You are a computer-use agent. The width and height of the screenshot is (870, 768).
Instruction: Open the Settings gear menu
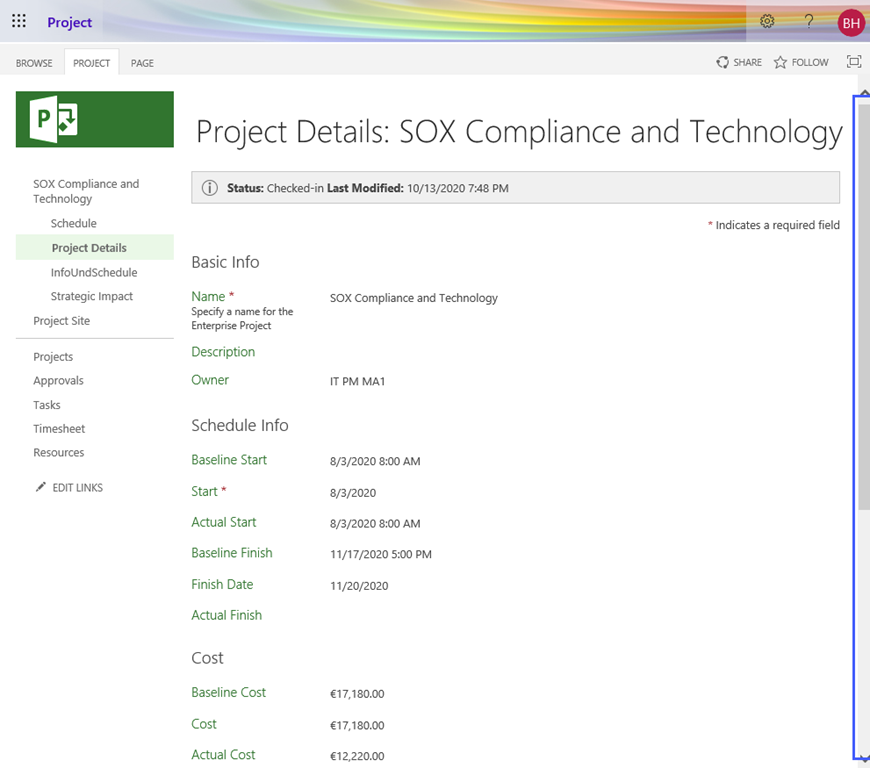point(767,21)
